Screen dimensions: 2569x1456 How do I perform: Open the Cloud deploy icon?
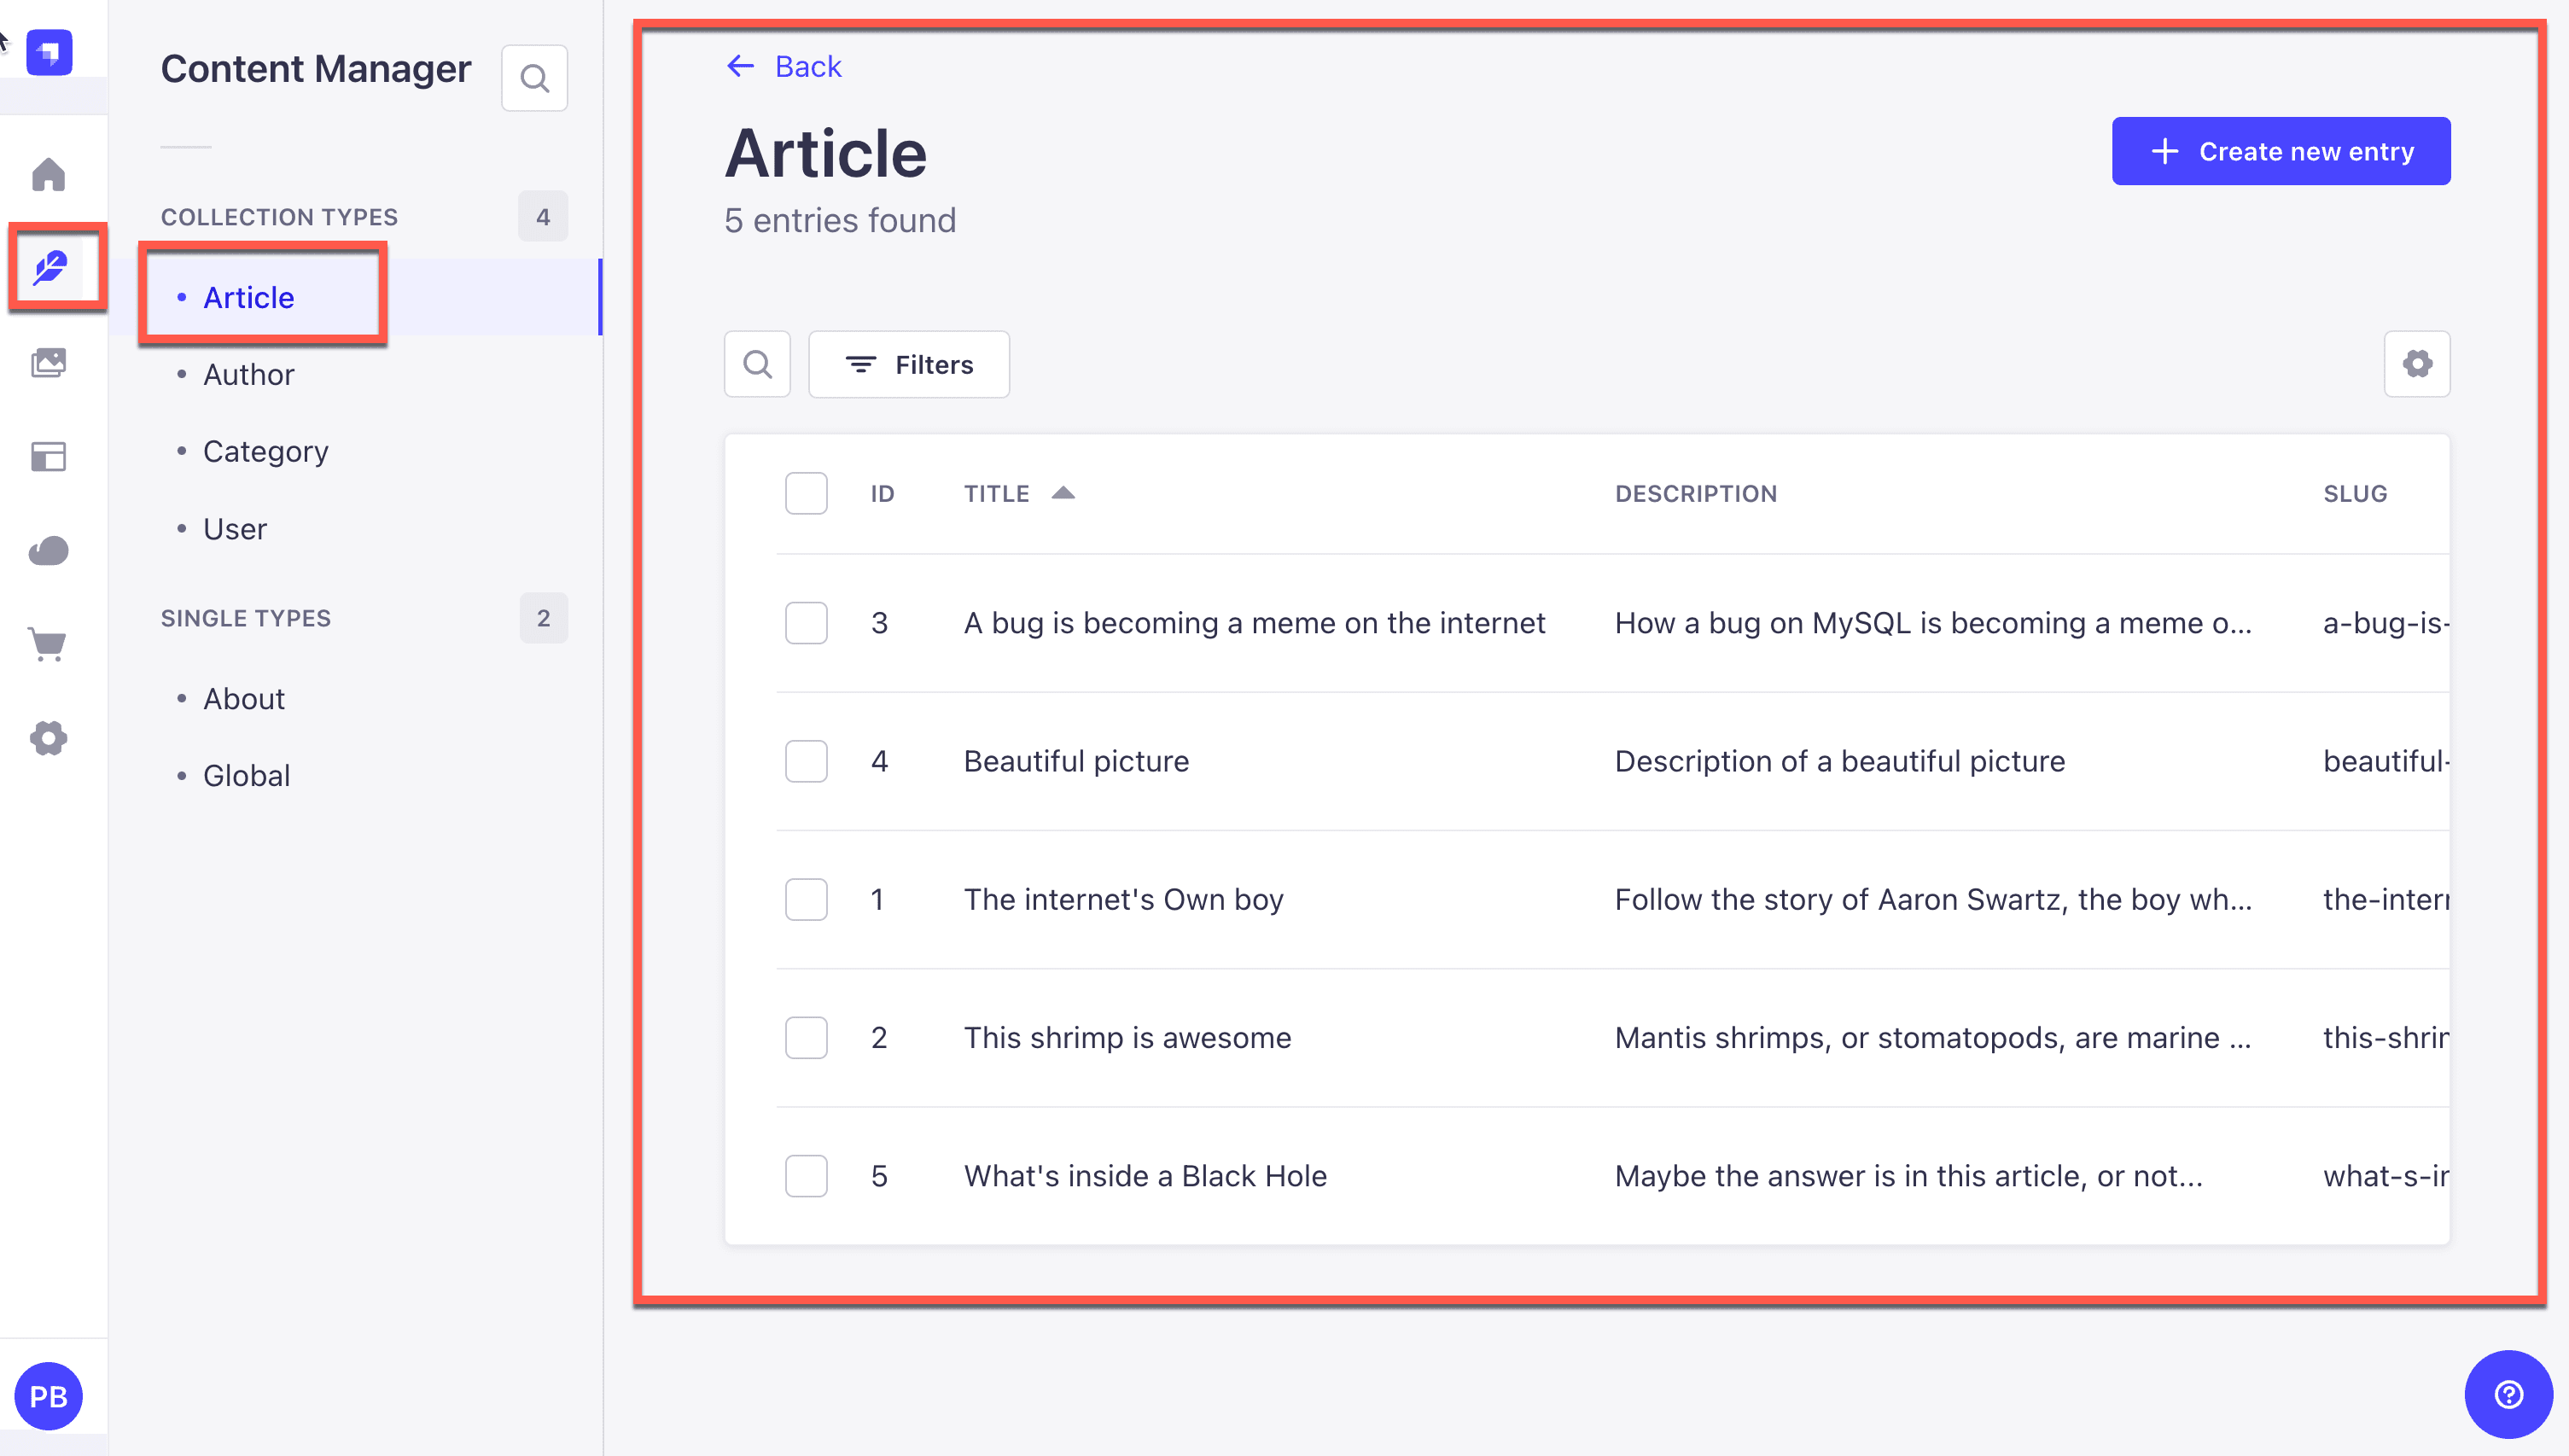point(49,550)
